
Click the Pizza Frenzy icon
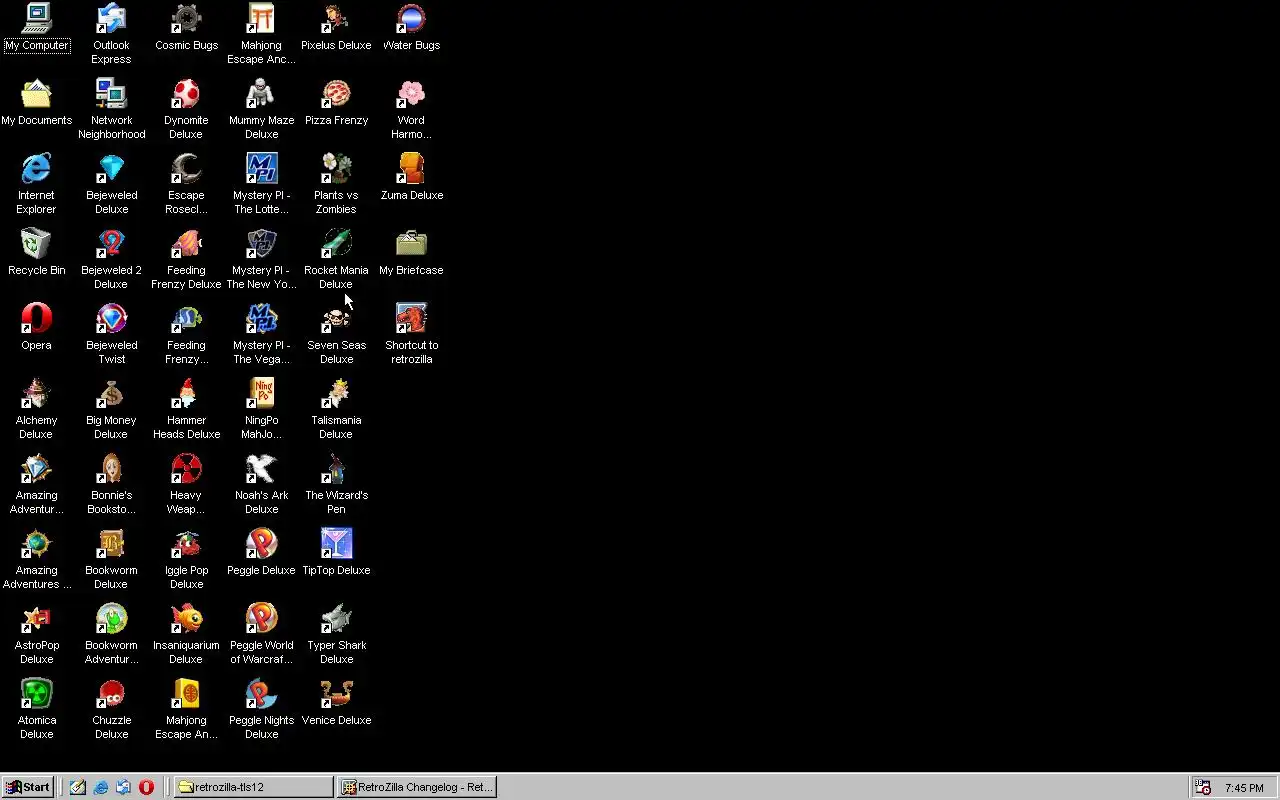click(336, 94)
